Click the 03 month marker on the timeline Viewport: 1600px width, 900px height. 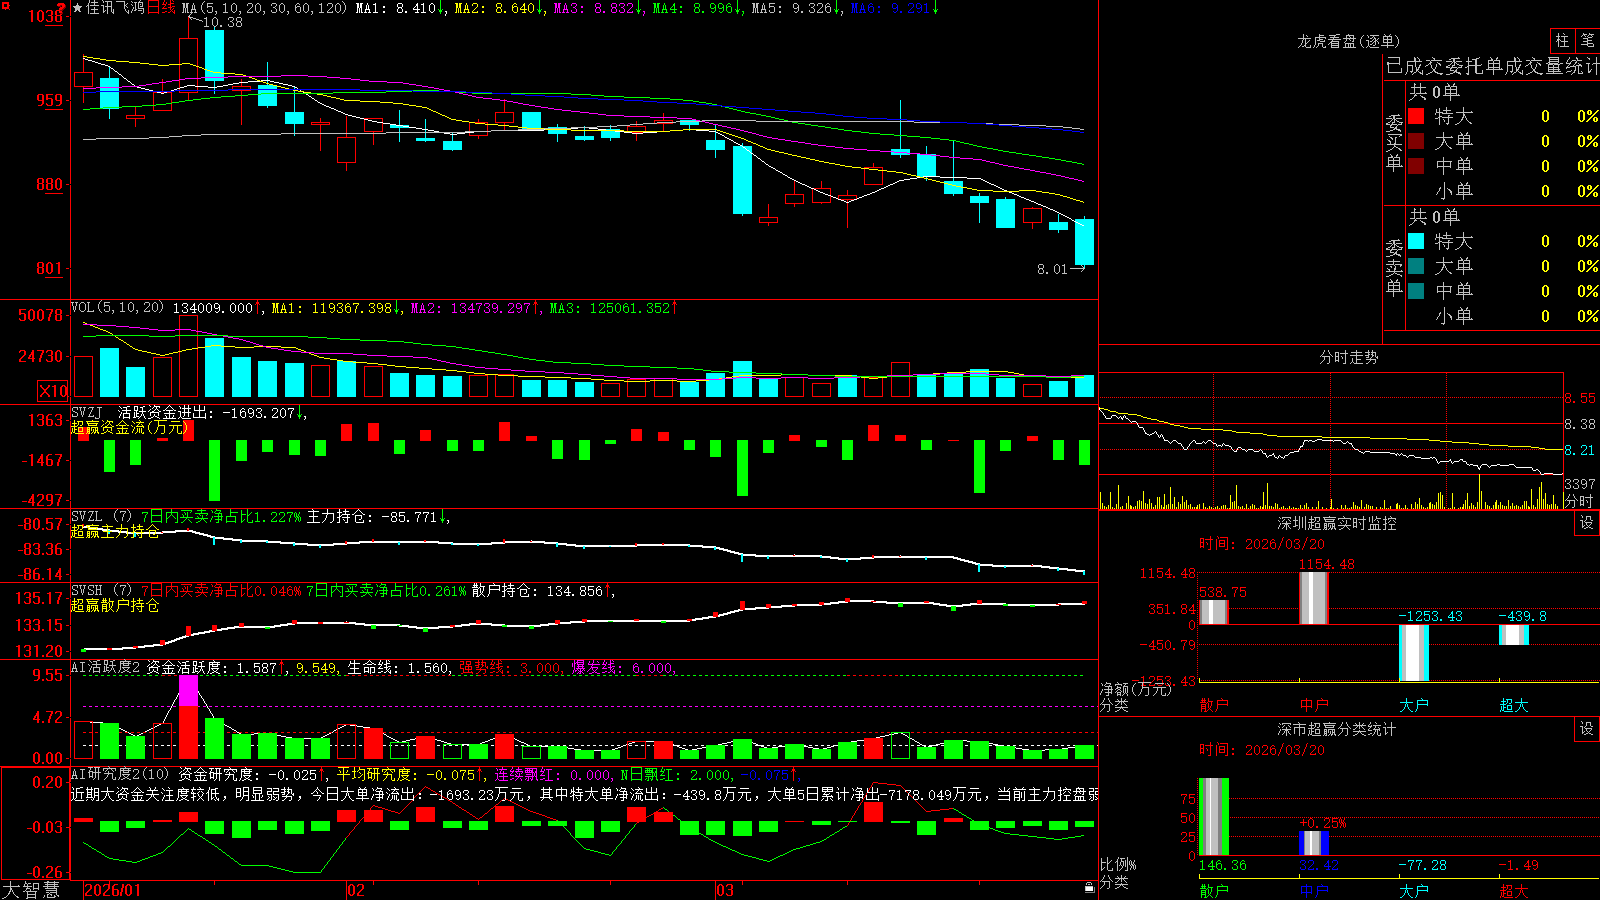click(x=725, y=890)
